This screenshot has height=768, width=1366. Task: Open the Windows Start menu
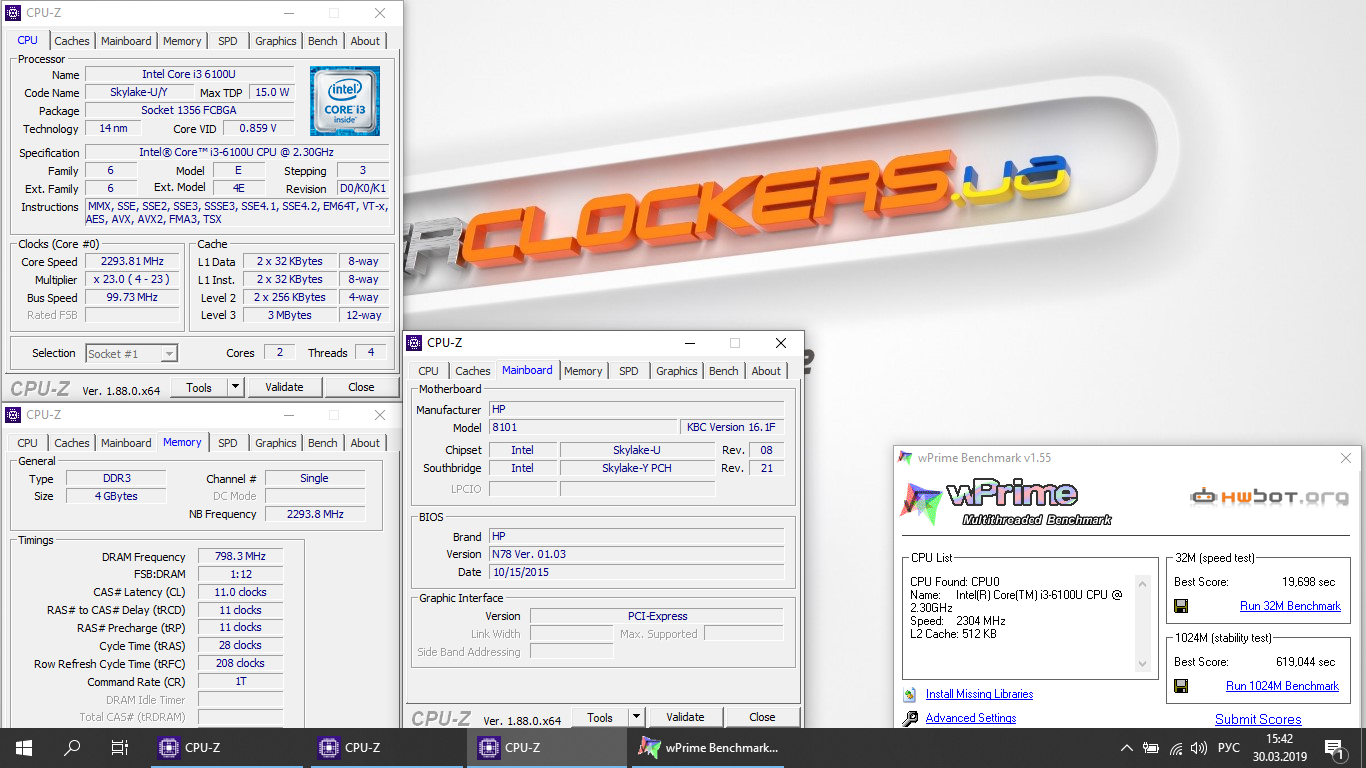(x=24, y=747)
